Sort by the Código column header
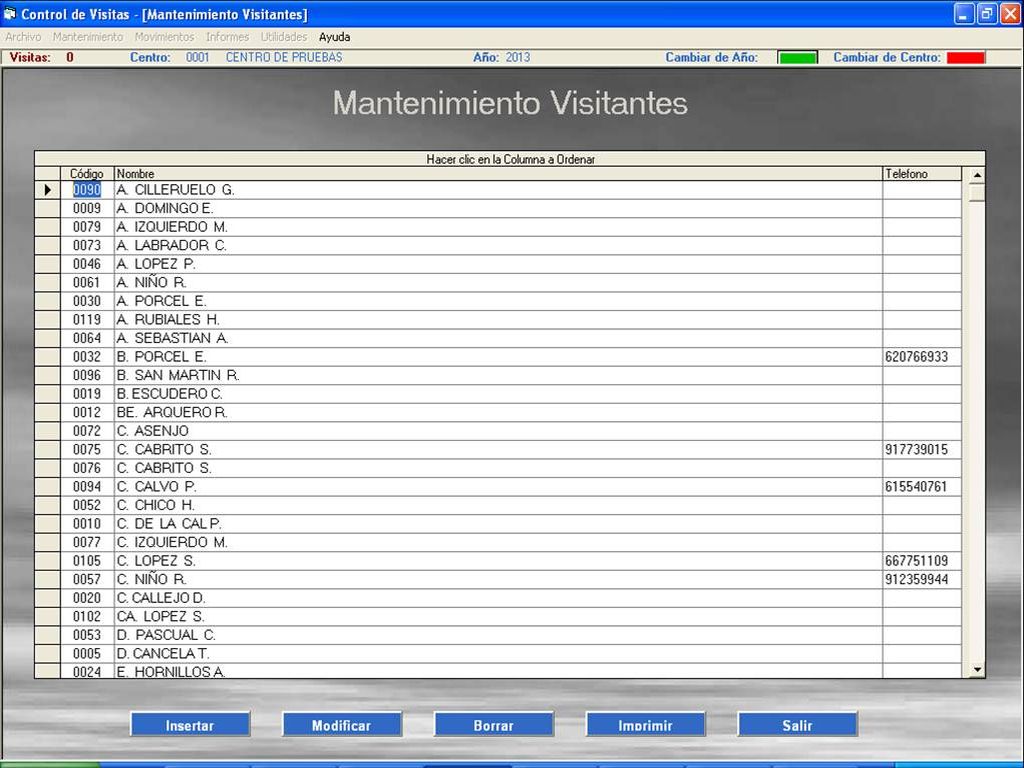Viewport: 1024px width, 768px height. click(87, 174)
